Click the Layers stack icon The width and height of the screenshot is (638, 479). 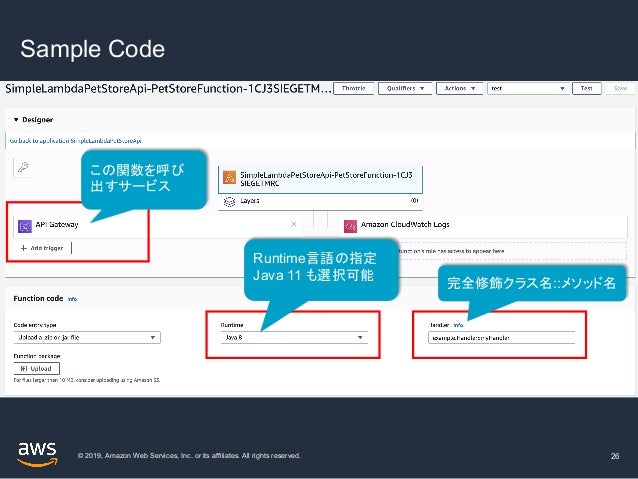[x=229, y=201]
